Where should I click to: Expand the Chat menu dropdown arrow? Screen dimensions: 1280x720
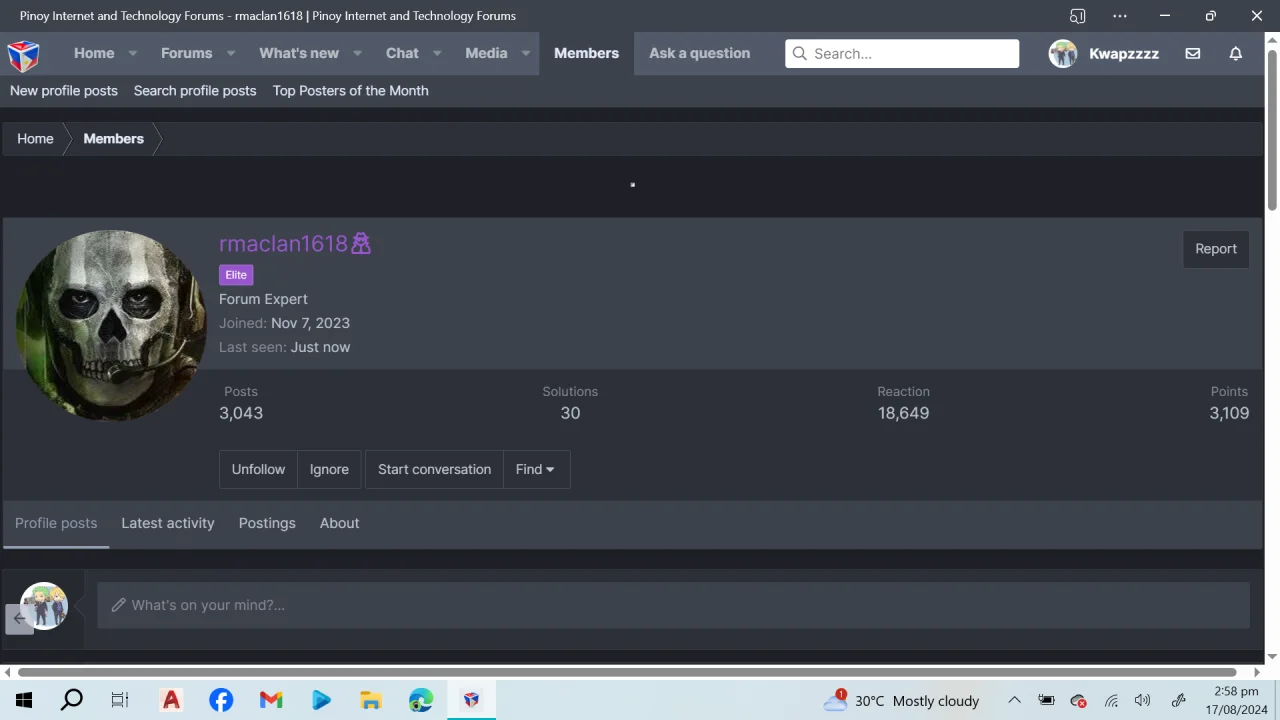coord(437,54)
